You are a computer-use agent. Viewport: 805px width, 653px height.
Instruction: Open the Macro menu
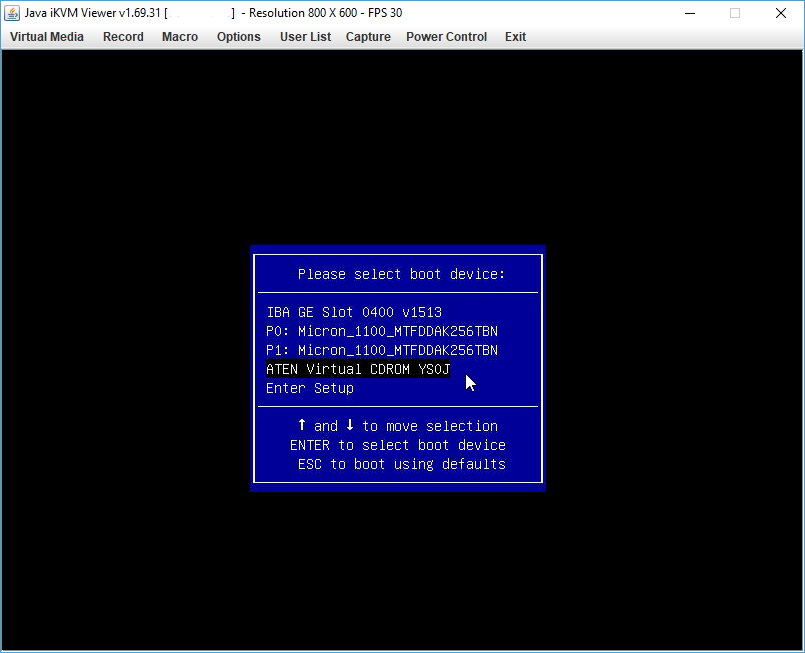click(x=180, y=37)
